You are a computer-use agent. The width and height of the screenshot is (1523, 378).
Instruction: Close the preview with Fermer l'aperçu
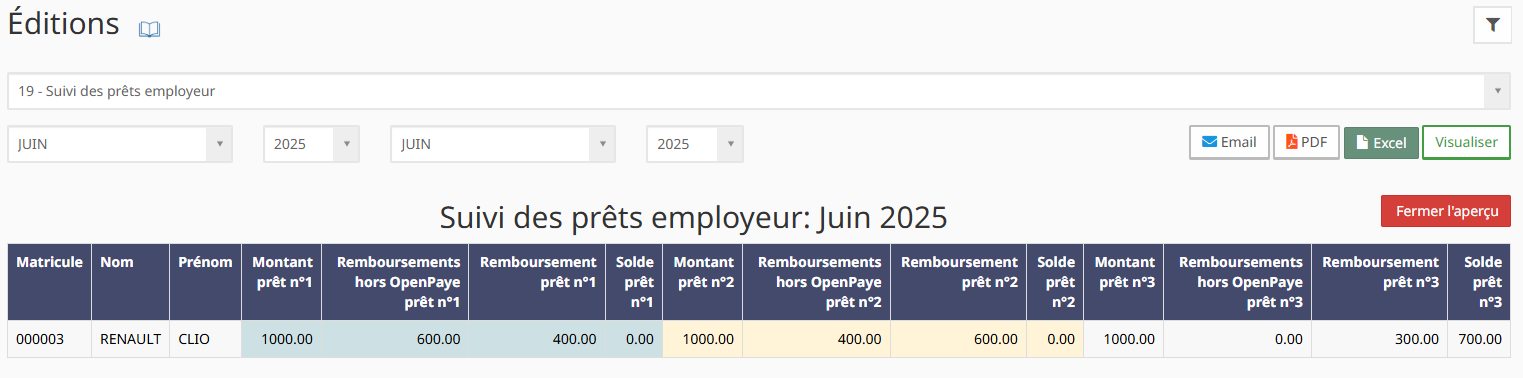pyautogui.click(x=1446, y=211)
